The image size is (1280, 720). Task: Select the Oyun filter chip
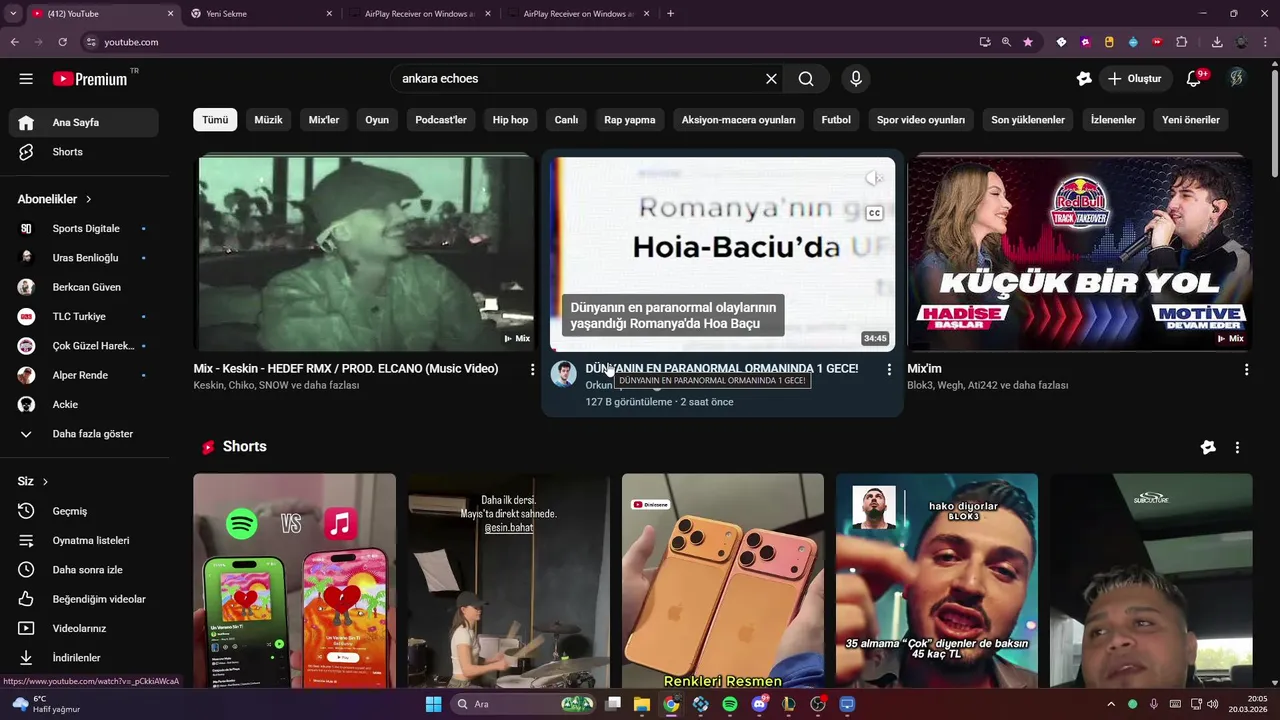coord(377,120)
